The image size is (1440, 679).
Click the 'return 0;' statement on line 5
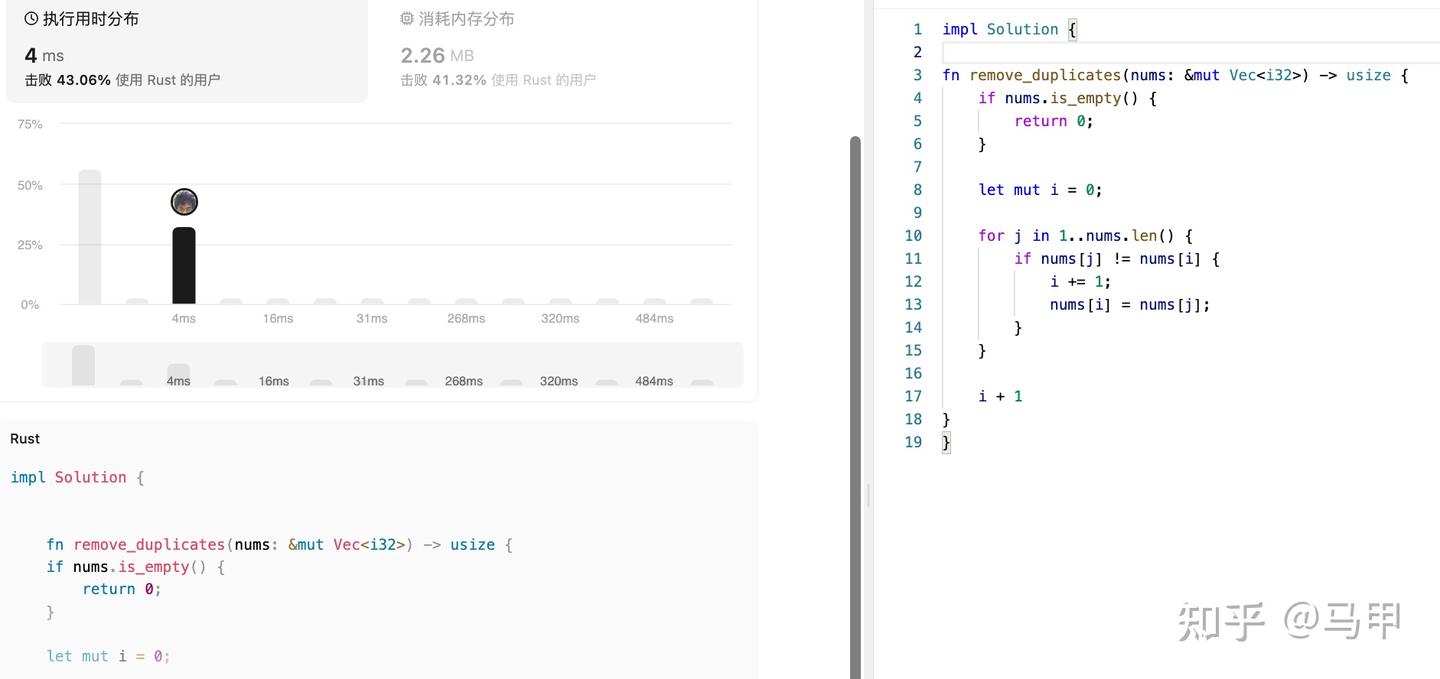[1054, 121]
